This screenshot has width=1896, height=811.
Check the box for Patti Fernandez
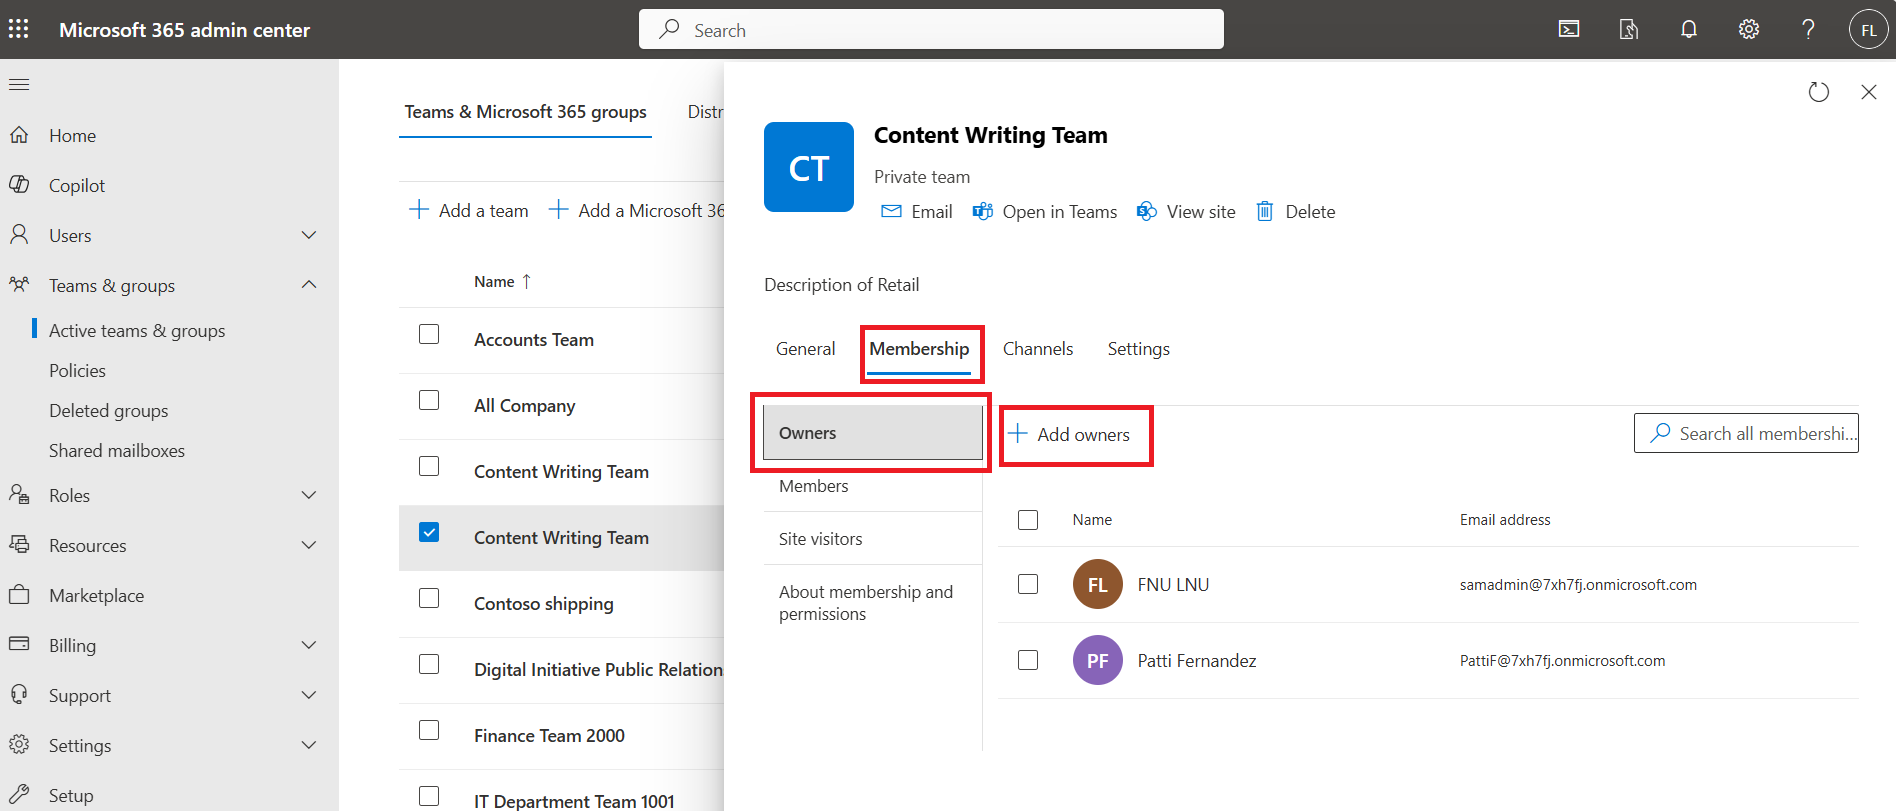(x=1028, y=660)
